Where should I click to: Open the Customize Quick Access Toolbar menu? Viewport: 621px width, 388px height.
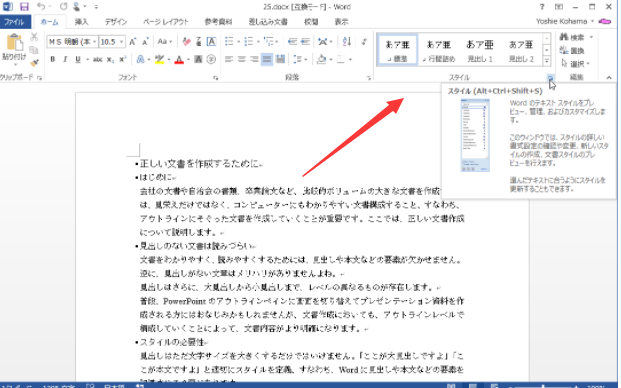click(96, 7)
